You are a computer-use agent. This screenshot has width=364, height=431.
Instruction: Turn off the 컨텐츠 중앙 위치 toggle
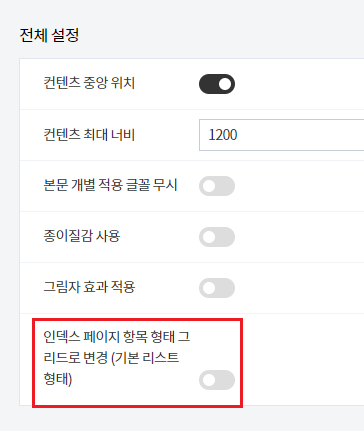coord(217,84)
